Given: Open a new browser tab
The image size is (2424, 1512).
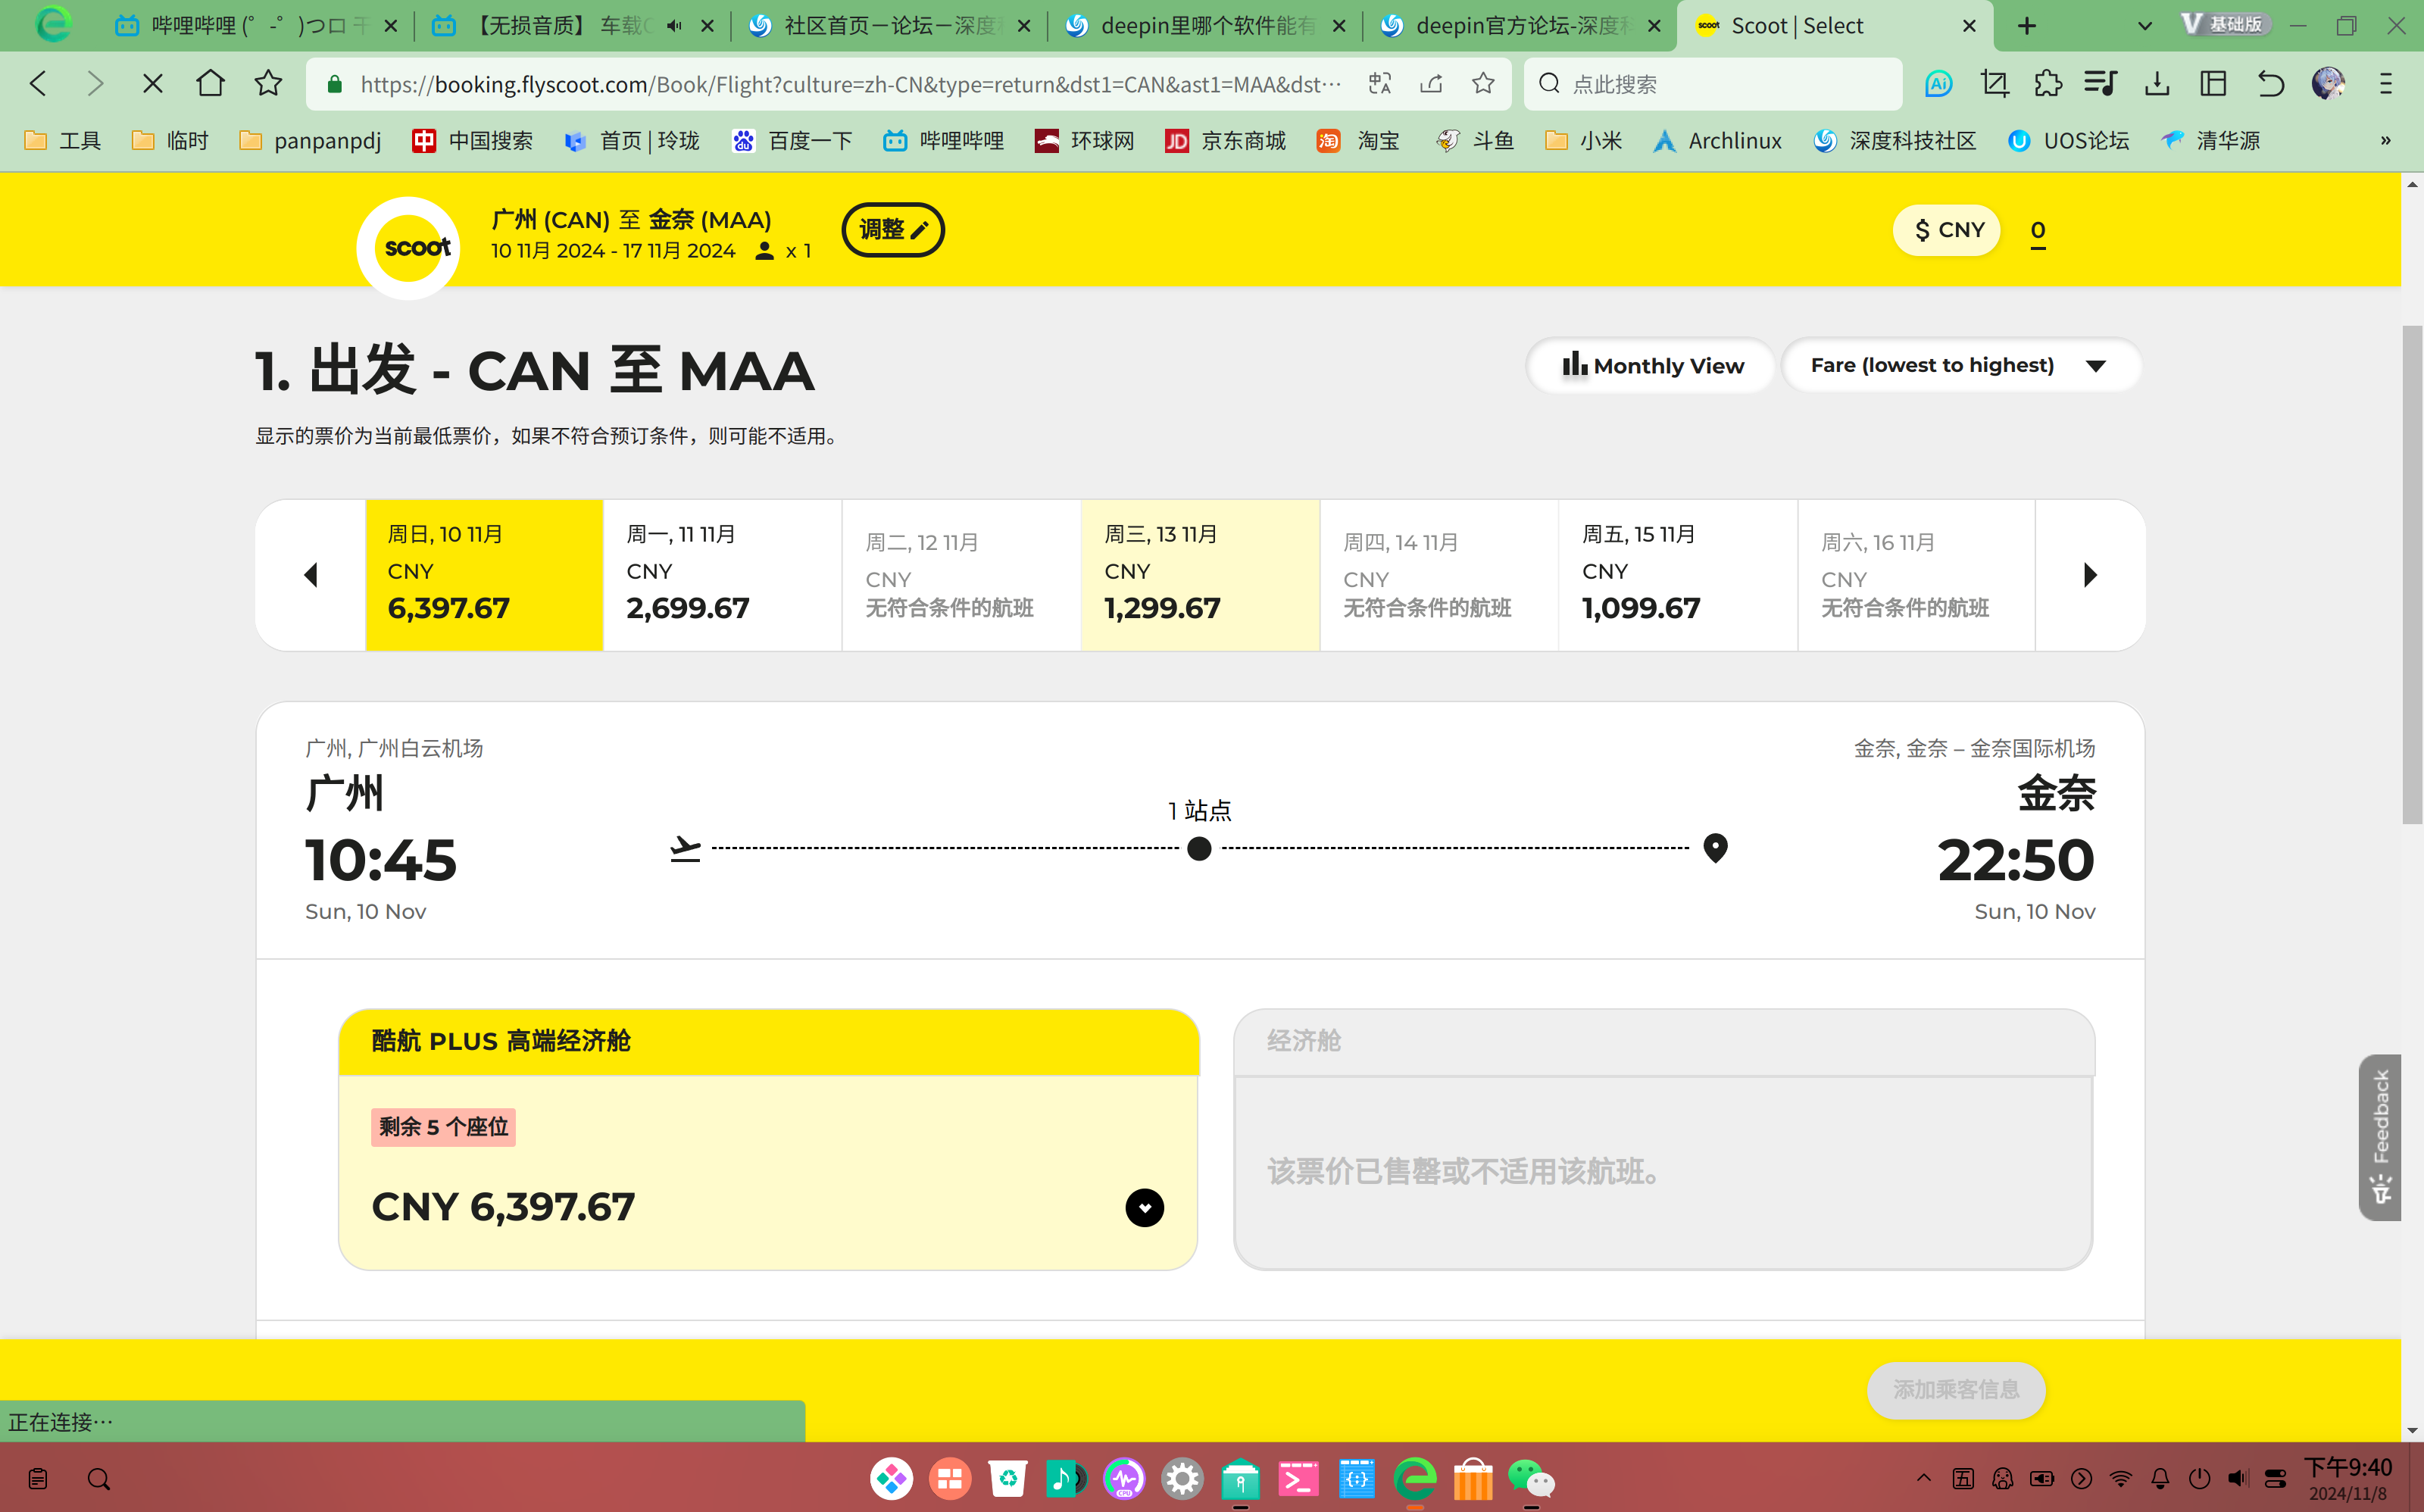Looking at the screenshot, I should (x=2027, y=26).
